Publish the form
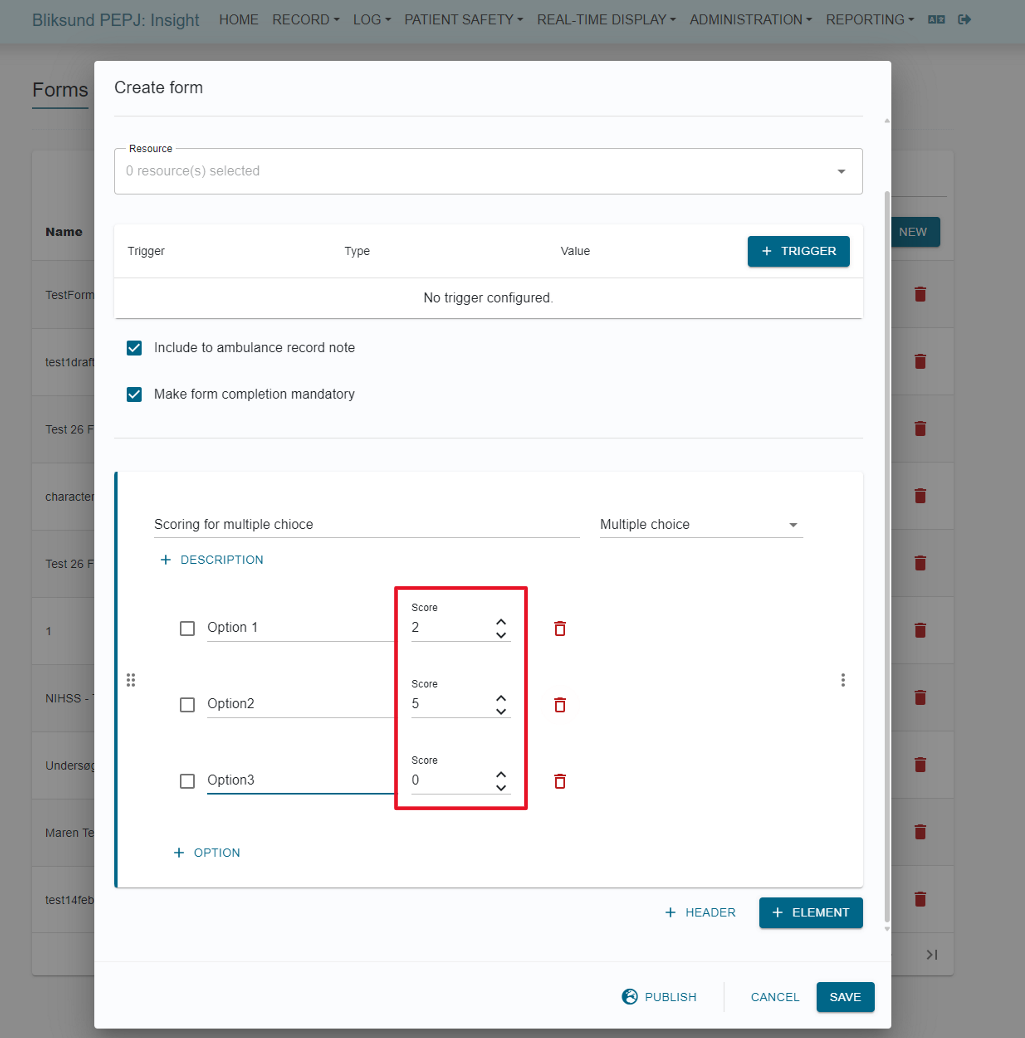This screenshot has width=1025, height=1038. (x=659, y=997)
